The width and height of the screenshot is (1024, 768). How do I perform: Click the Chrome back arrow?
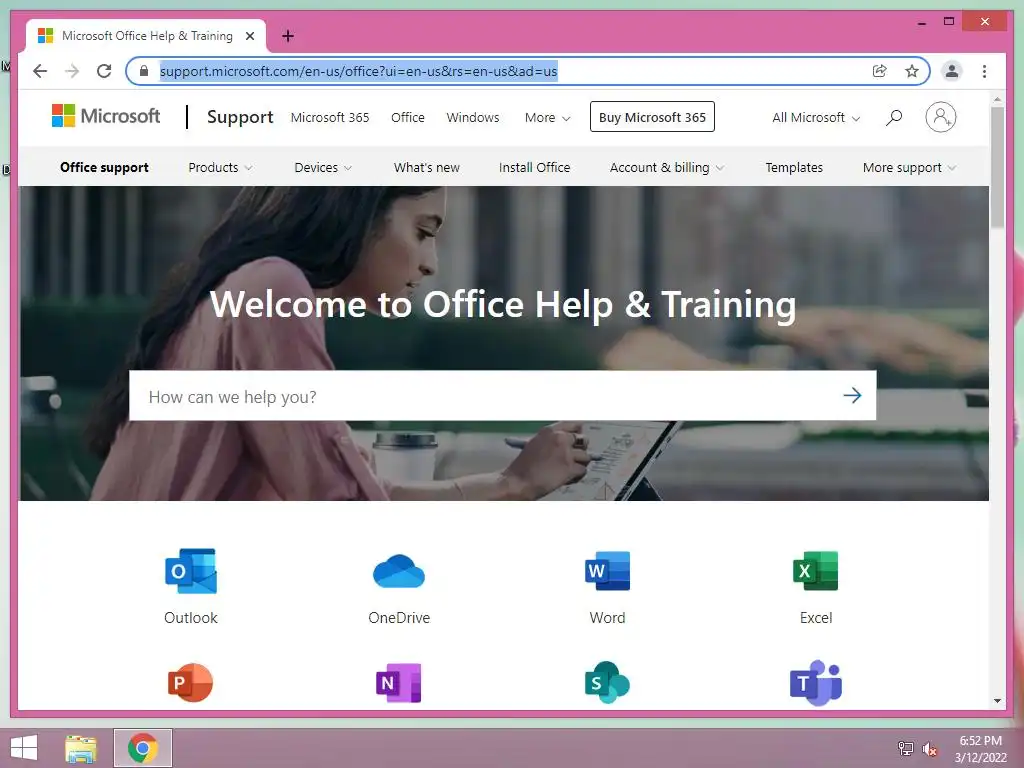point(40,71)
